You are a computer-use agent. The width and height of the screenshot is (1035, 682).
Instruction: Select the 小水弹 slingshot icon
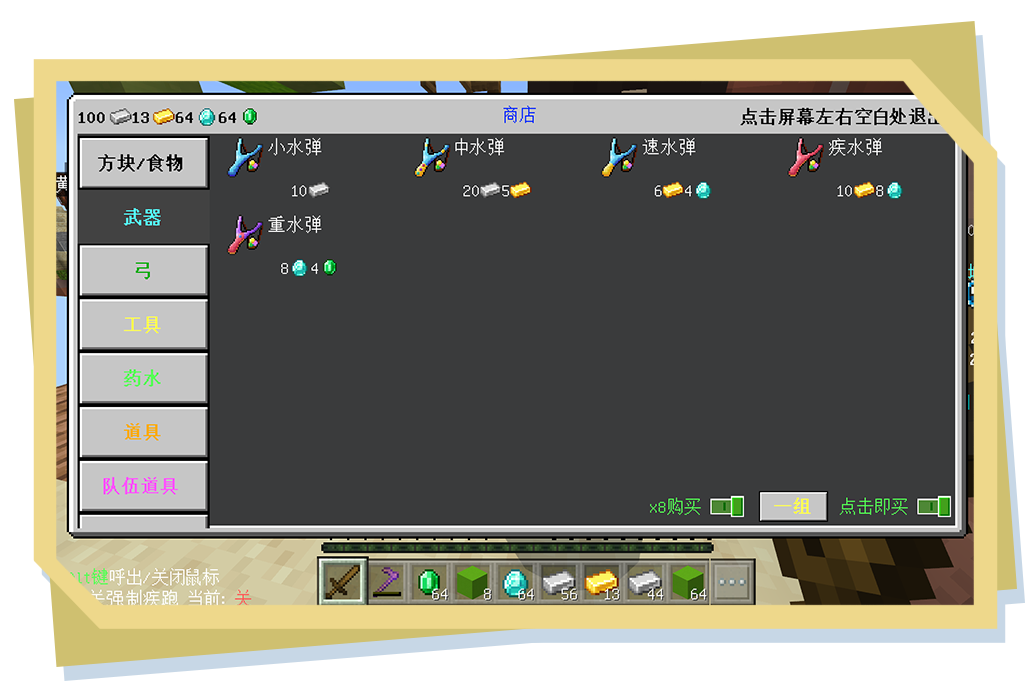coord(245,158)
